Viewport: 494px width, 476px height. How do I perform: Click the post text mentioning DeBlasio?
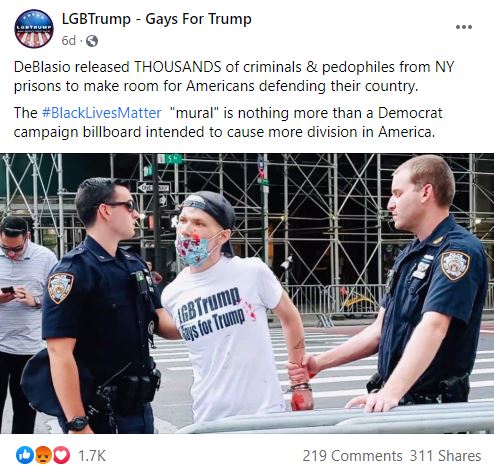233,76
